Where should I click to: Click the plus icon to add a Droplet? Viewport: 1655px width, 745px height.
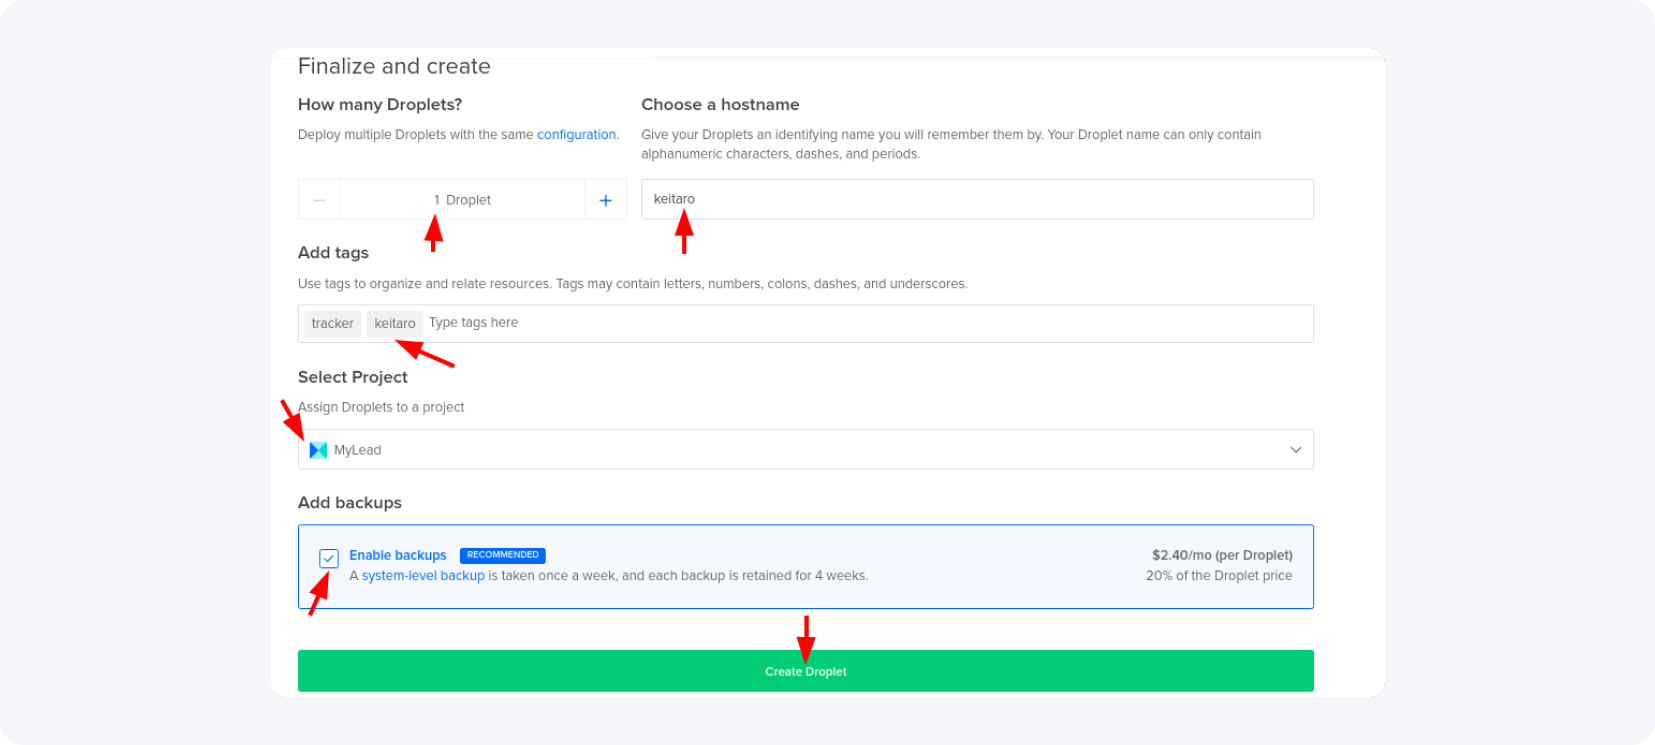(605, 200)
